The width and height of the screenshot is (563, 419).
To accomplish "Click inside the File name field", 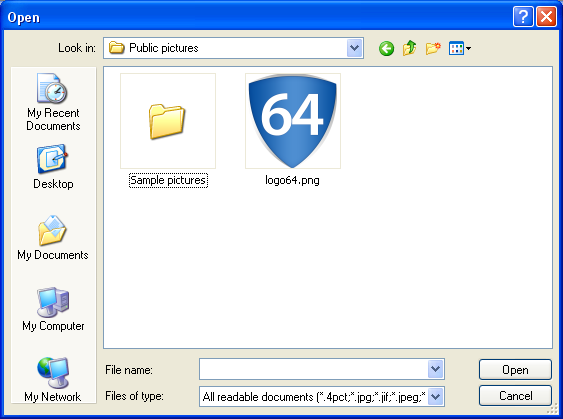I will point(313,369).
